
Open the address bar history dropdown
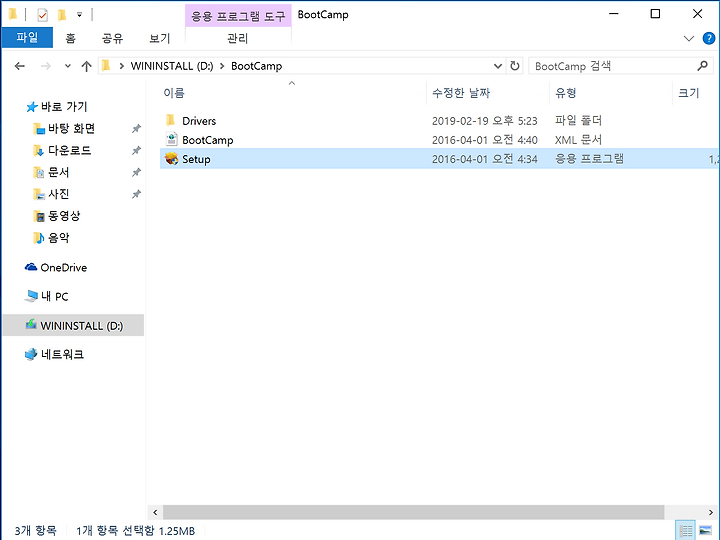tap(497, 66)
